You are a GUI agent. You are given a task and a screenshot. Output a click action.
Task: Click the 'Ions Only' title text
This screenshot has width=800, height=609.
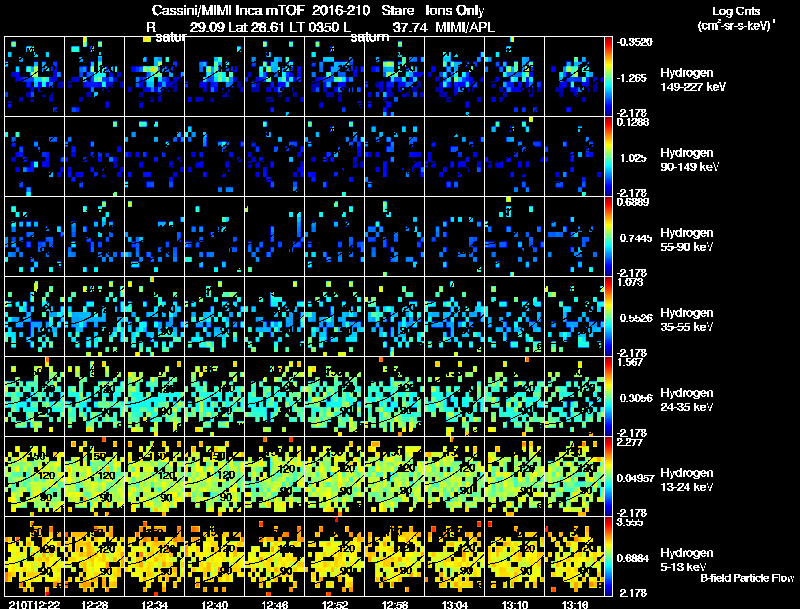click(454, 11)
